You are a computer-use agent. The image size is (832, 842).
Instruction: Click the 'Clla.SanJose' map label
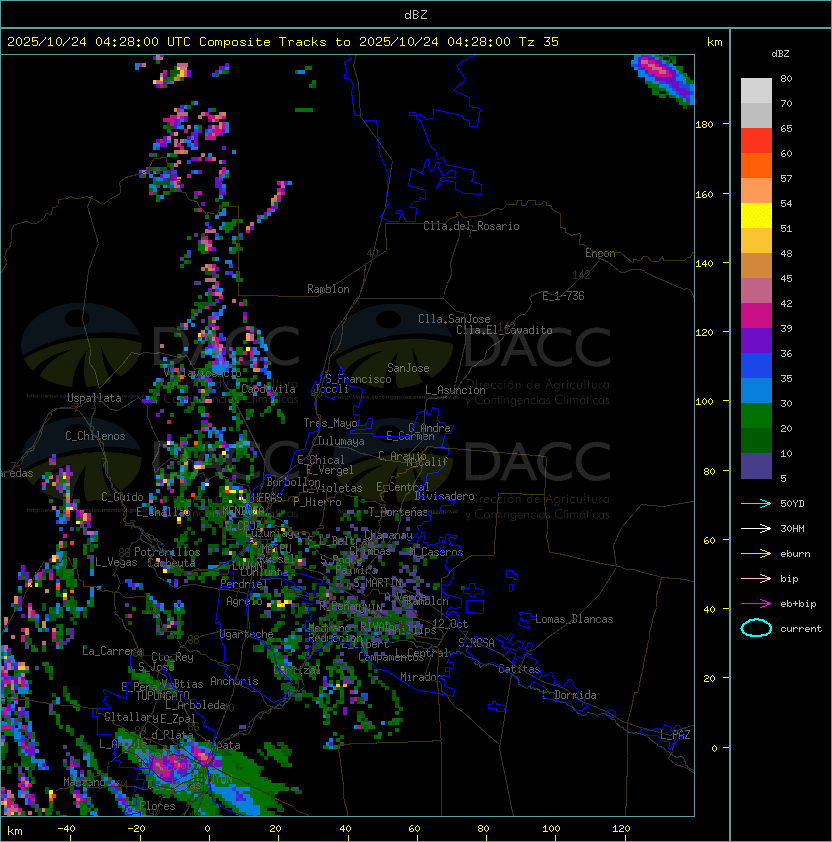(454, 319)
